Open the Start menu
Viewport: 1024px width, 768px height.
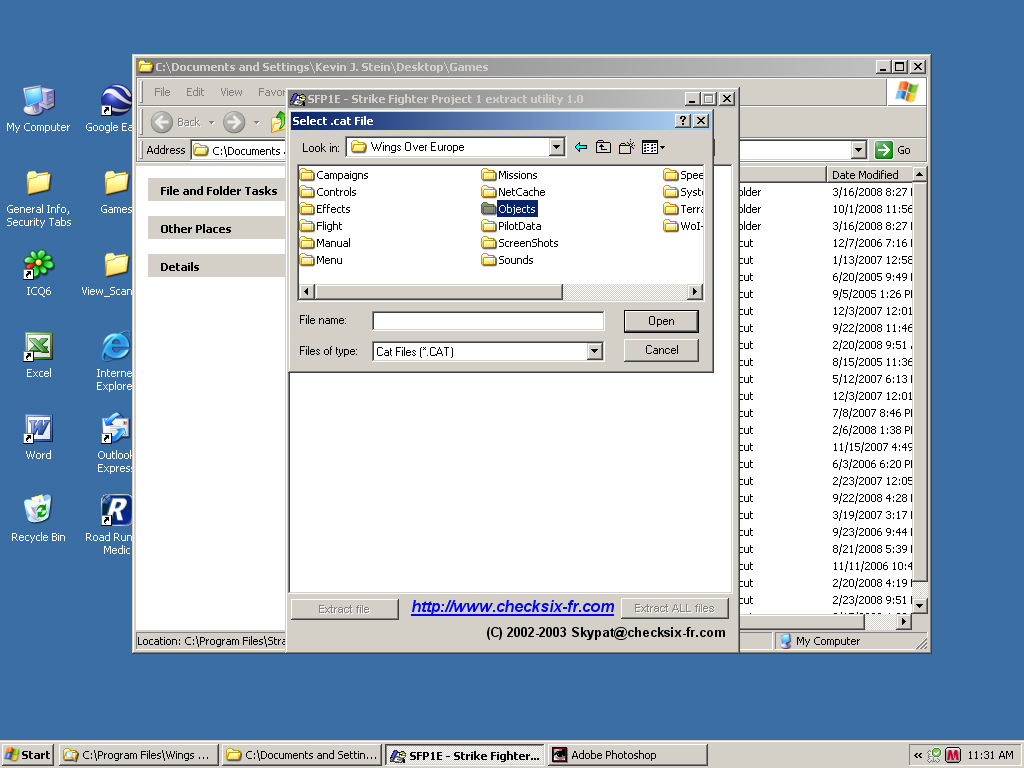click(x=28, y=755)
